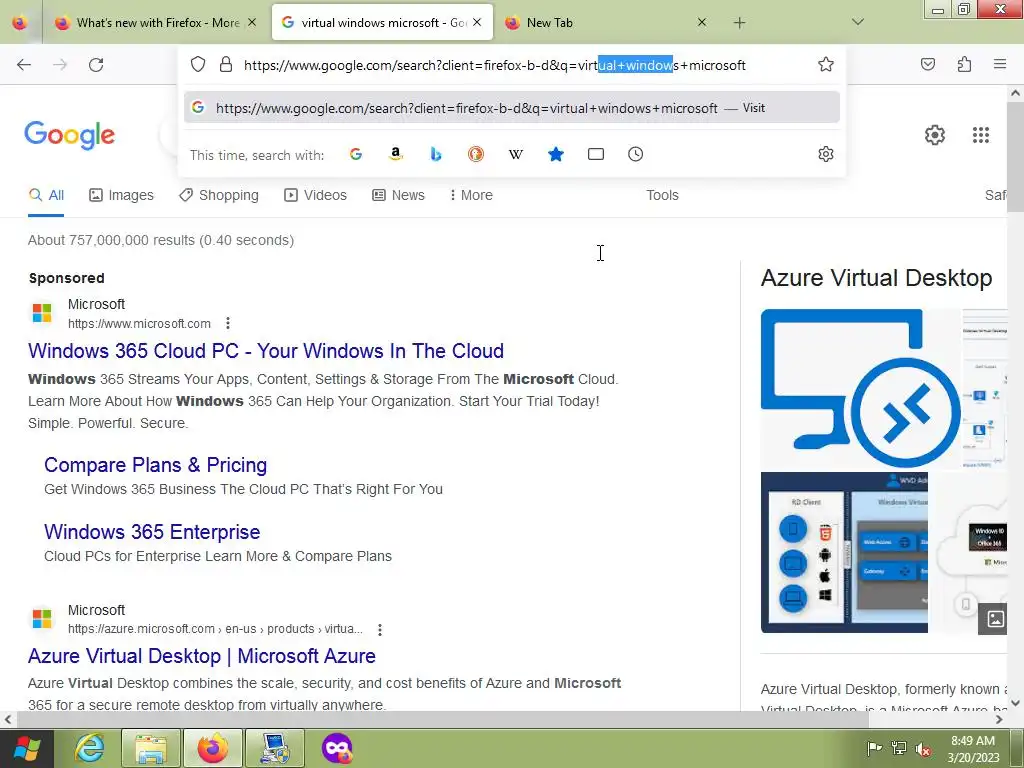
Task: Select Videos search filter
Action: click(x=315, y=195)
